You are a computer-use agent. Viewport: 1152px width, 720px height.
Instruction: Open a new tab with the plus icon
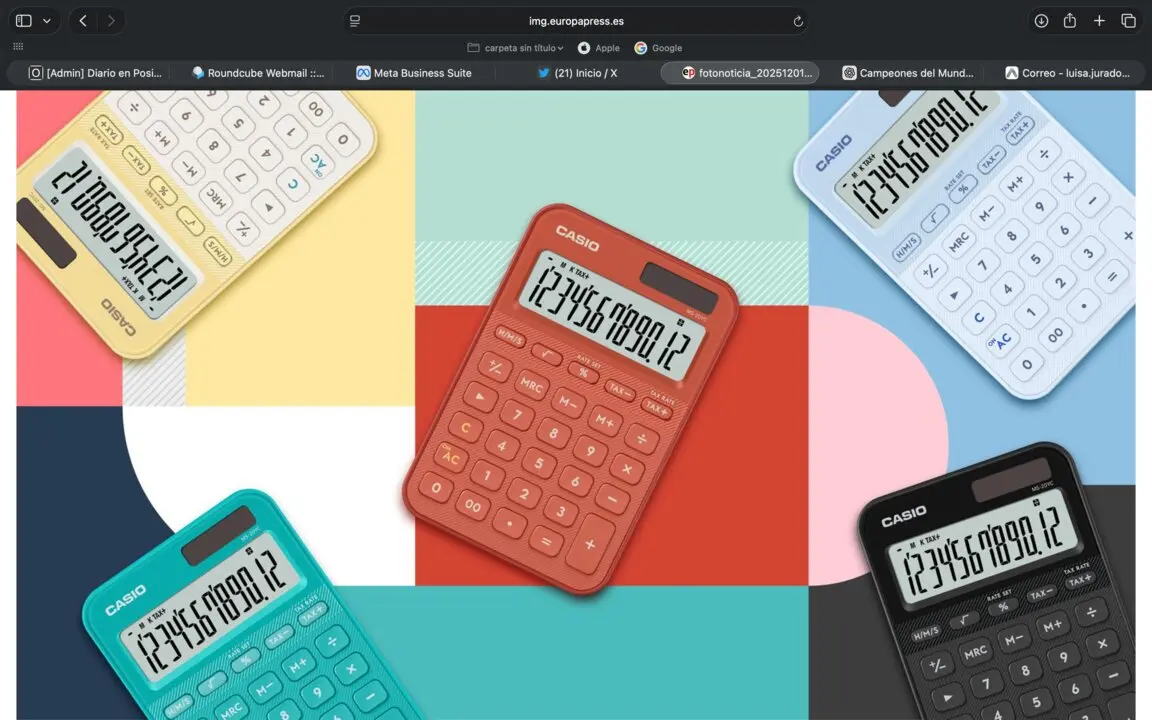[1099, 20]
